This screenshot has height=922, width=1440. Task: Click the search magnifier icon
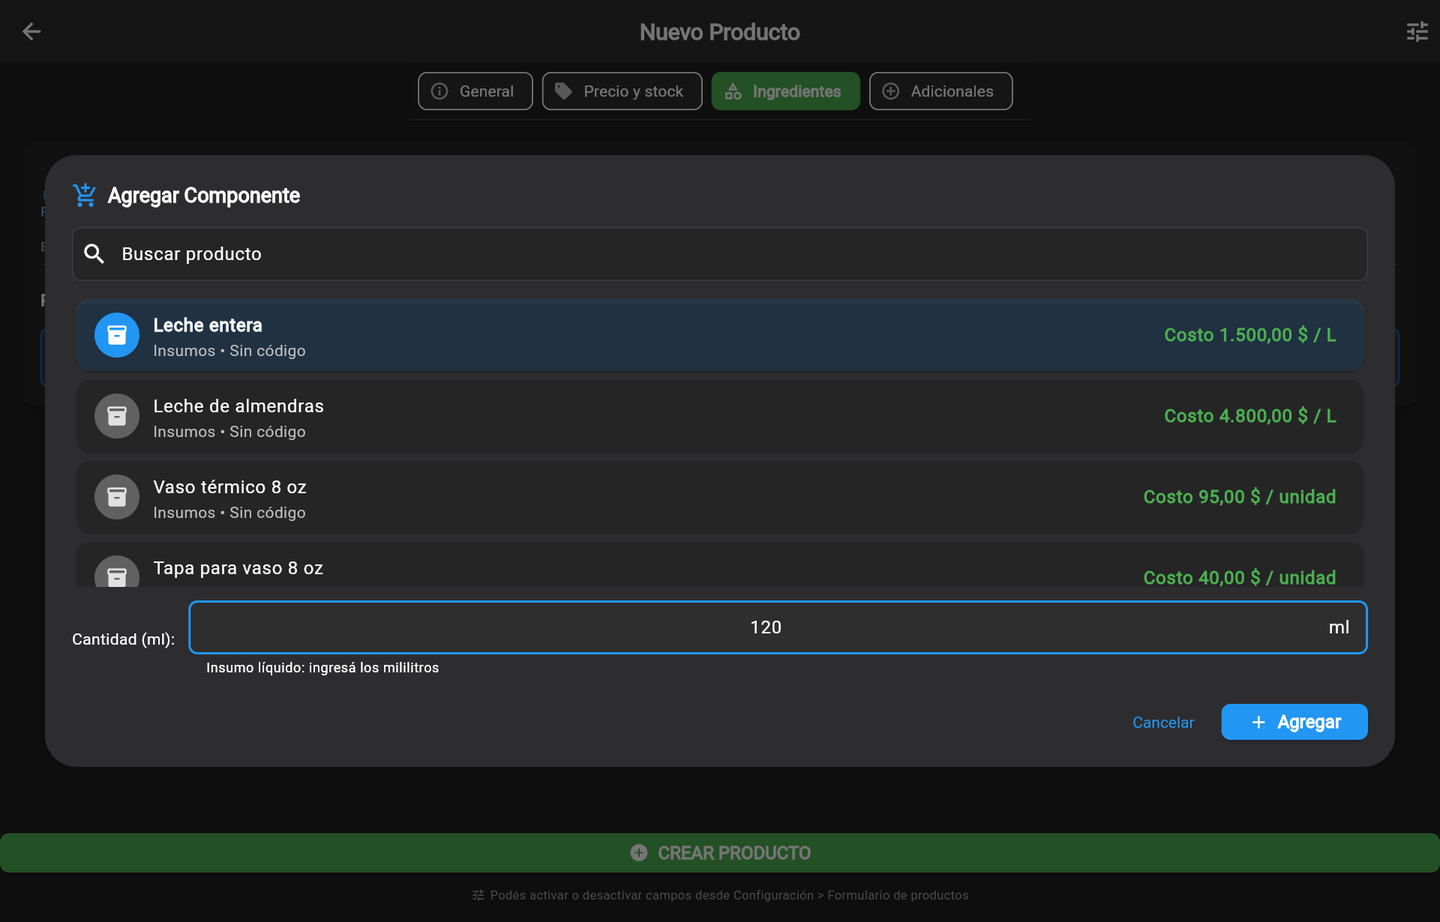click(94, 254)
